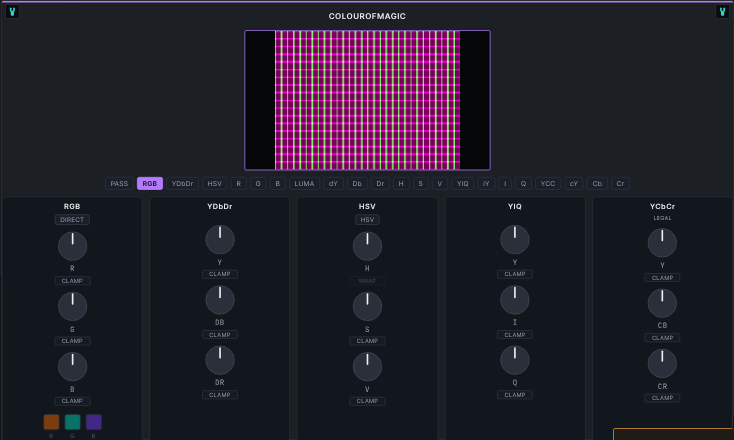Toggle CLAMP under the DR knob
The image size is (734, 440).
click(x=220, y=395)
